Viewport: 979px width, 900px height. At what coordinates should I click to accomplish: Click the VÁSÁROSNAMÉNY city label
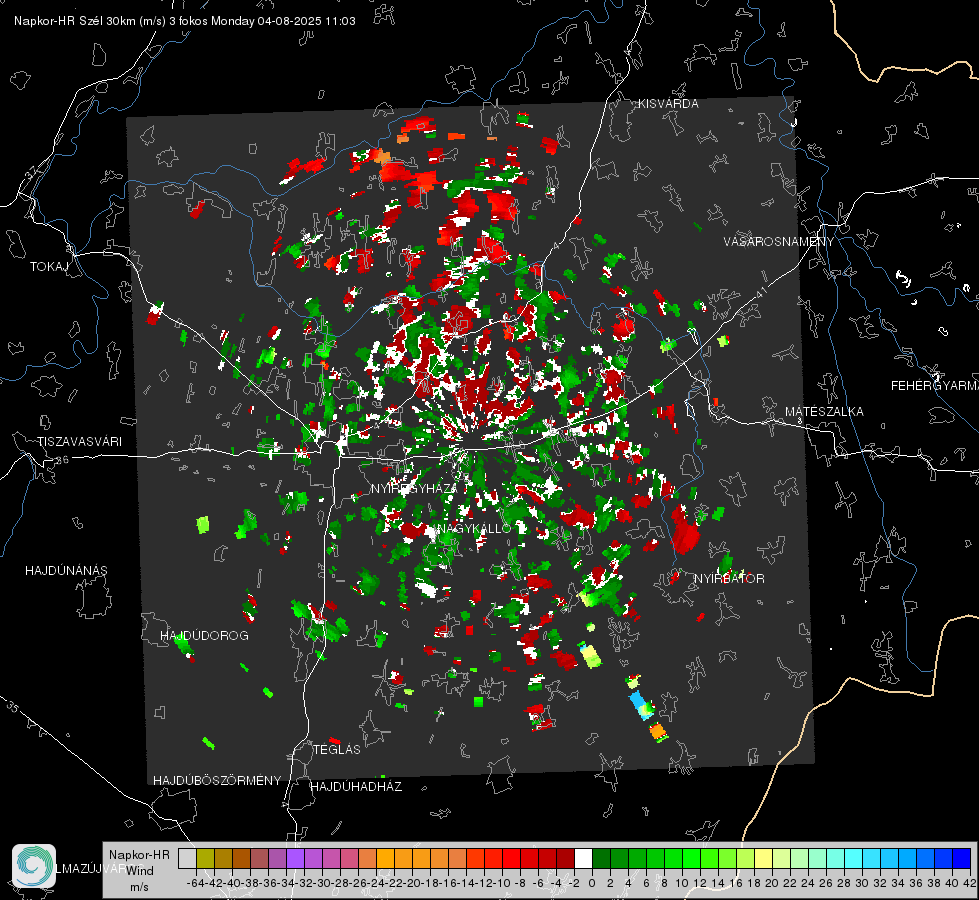tap(779, 242)
